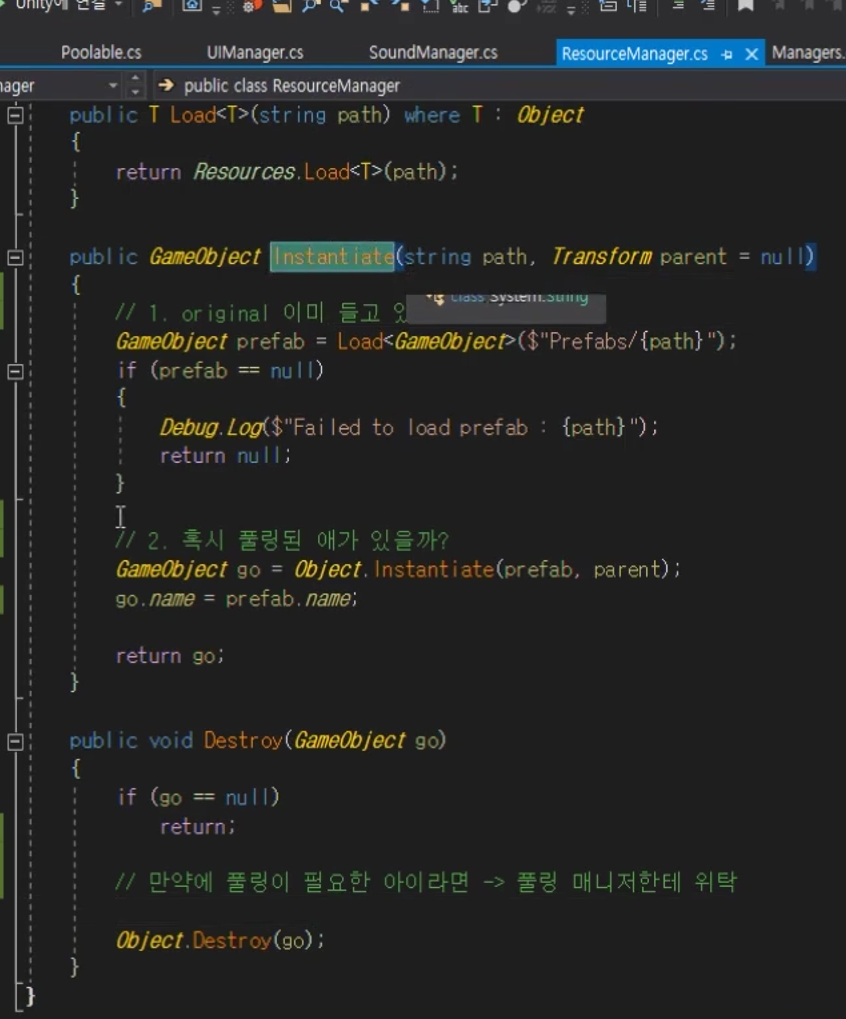Screen dimensions: 846x1019
Task: Click the 'return go;' line
Action: pos(170,656)
